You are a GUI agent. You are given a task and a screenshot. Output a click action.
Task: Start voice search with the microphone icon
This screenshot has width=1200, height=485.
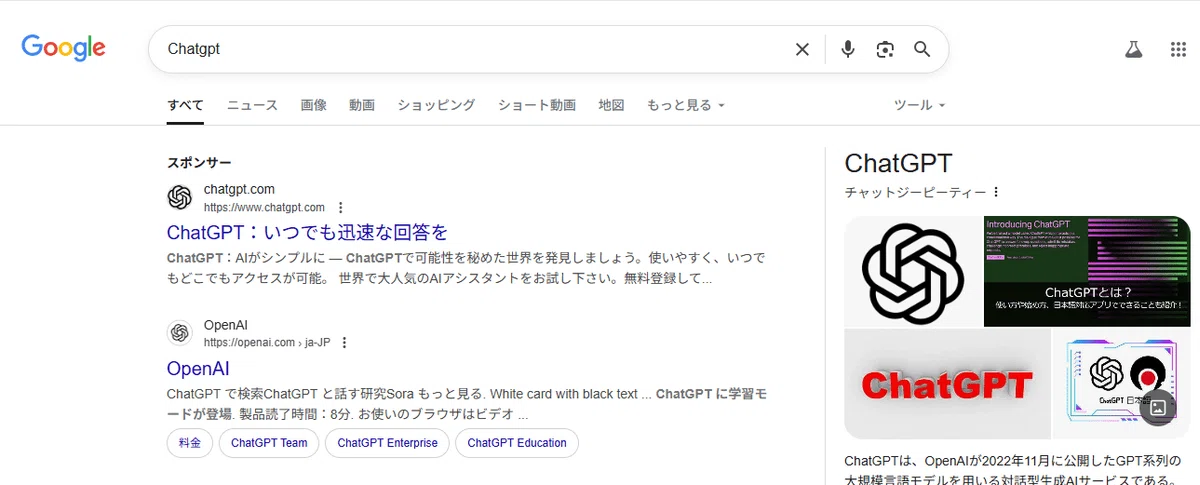pos(848,49)
